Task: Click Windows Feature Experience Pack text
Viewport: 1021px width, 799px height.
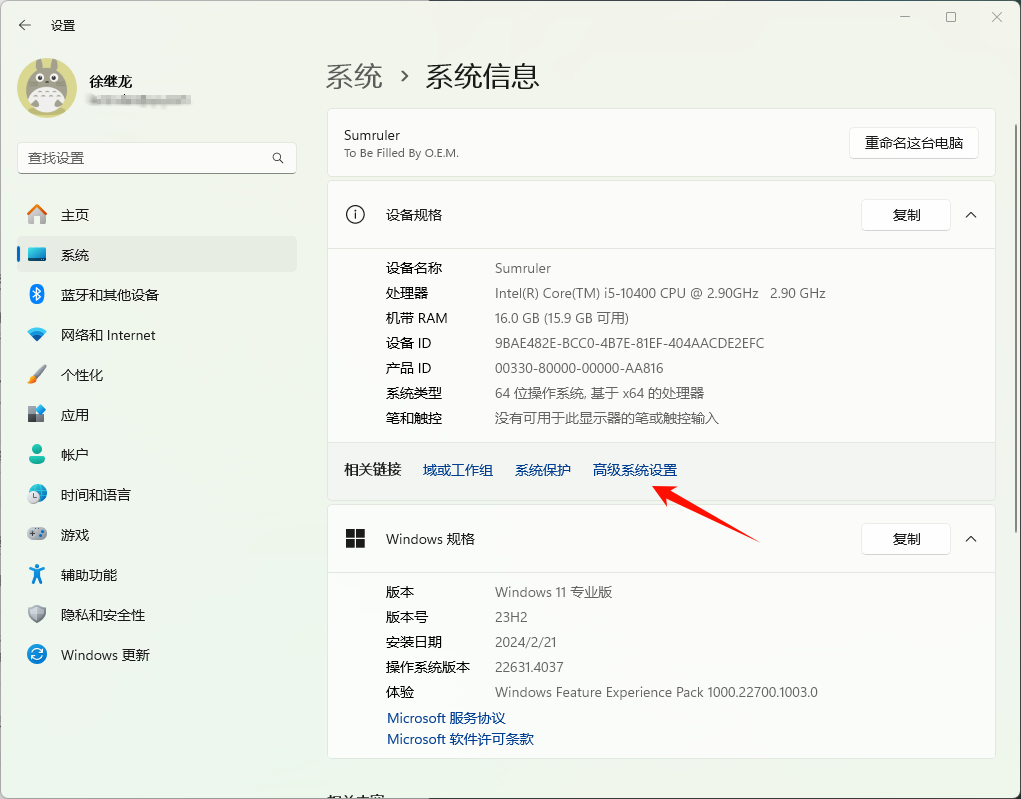Action: (x=656, y=692)
